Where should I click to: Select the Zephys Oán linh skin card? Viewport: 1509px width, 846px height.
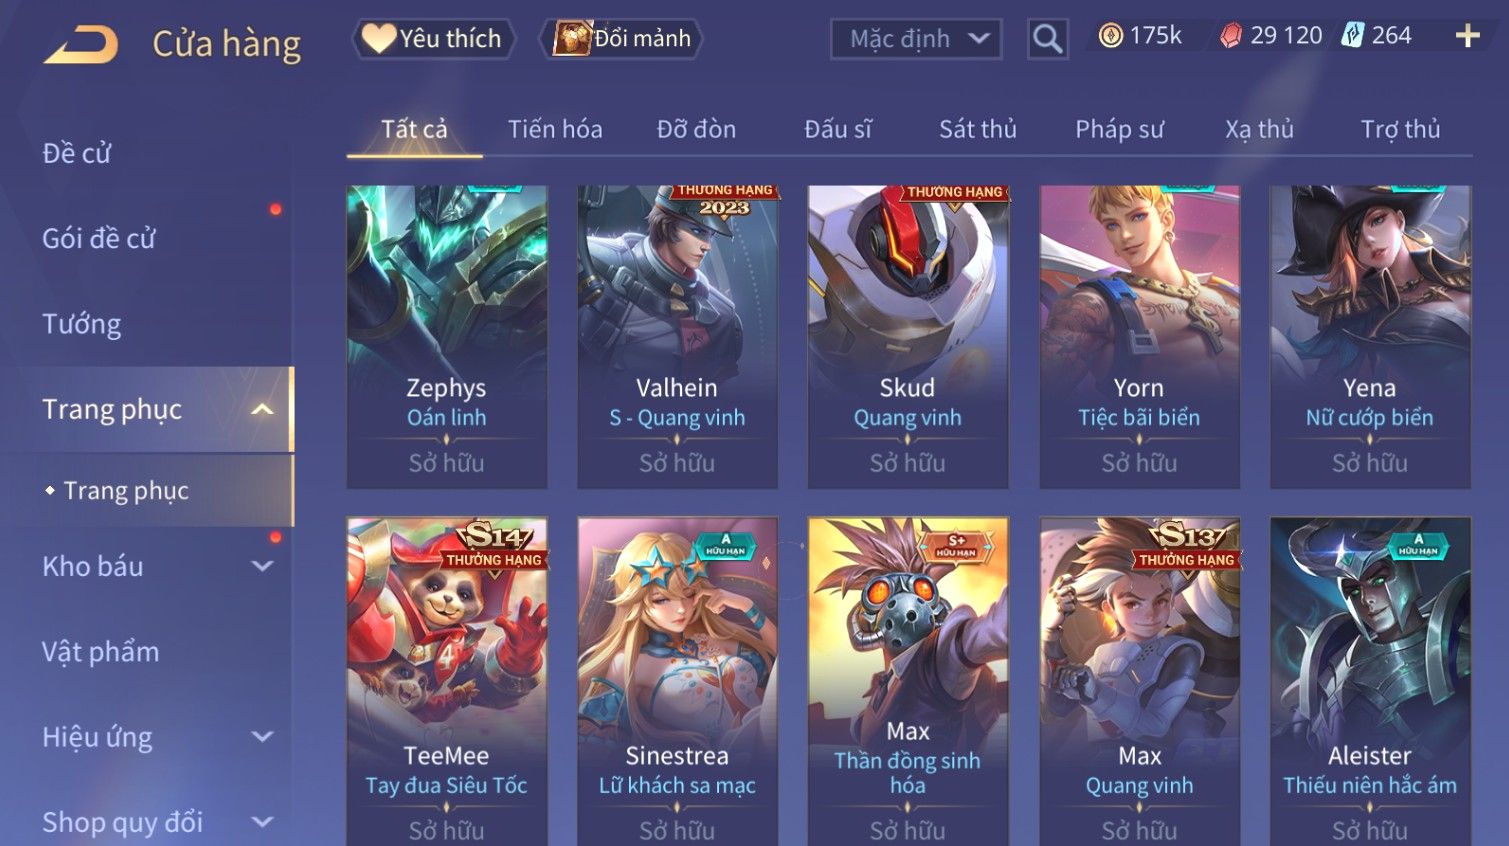point(447,337)
